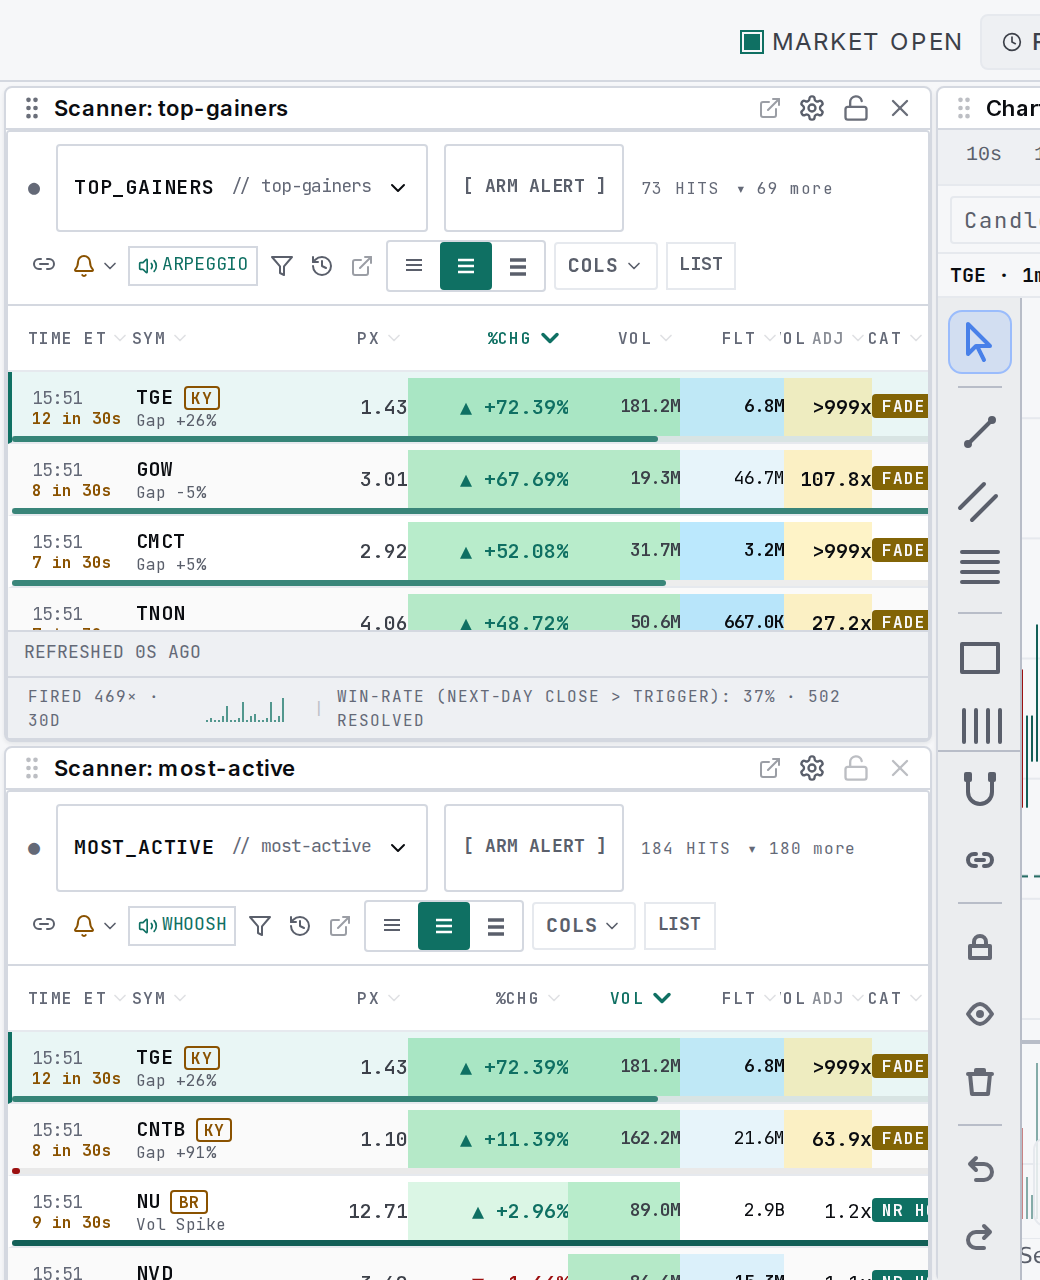1040x1280 pixels.
Task: Toggle lock on most-active scanner panel
Action: pyautogui.click(x=856, y=768)
